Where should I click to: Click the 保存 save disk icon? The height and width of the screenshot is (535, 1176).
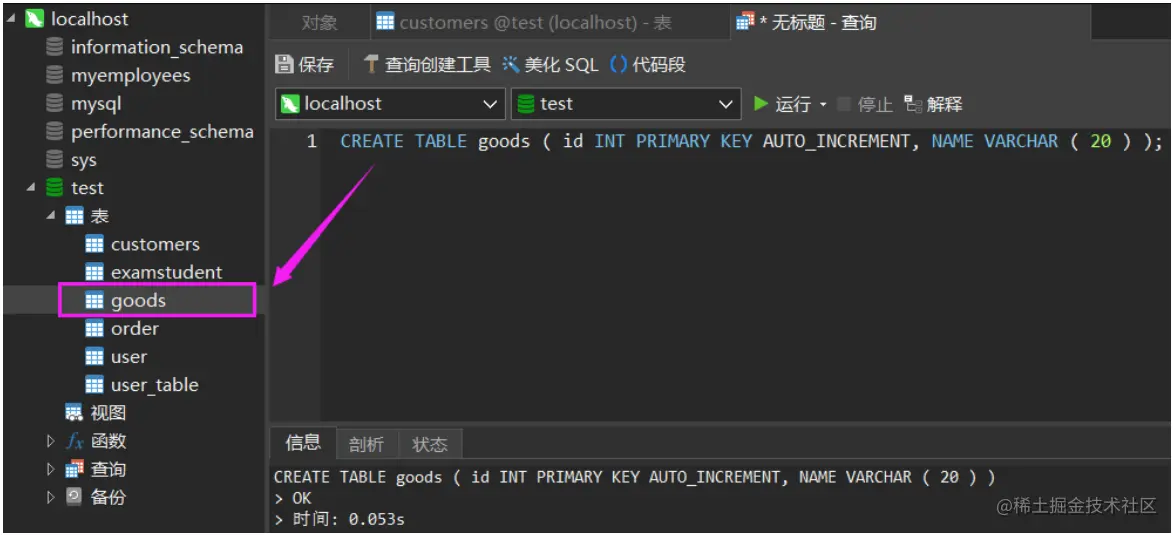[284, 65]
